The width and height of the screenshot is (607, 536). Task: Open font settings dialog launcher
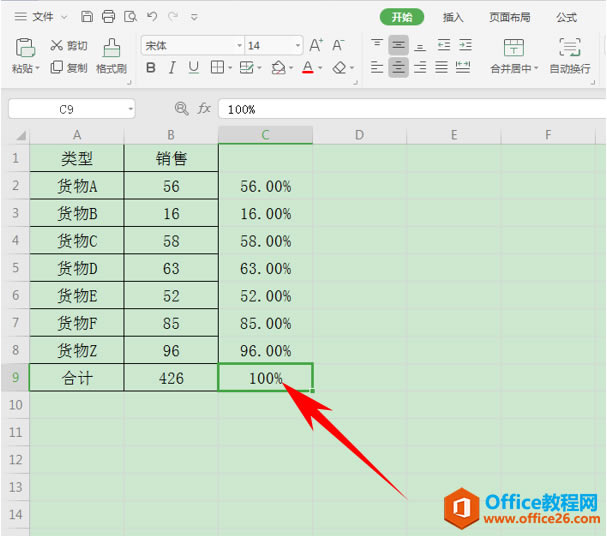(355, 82)
